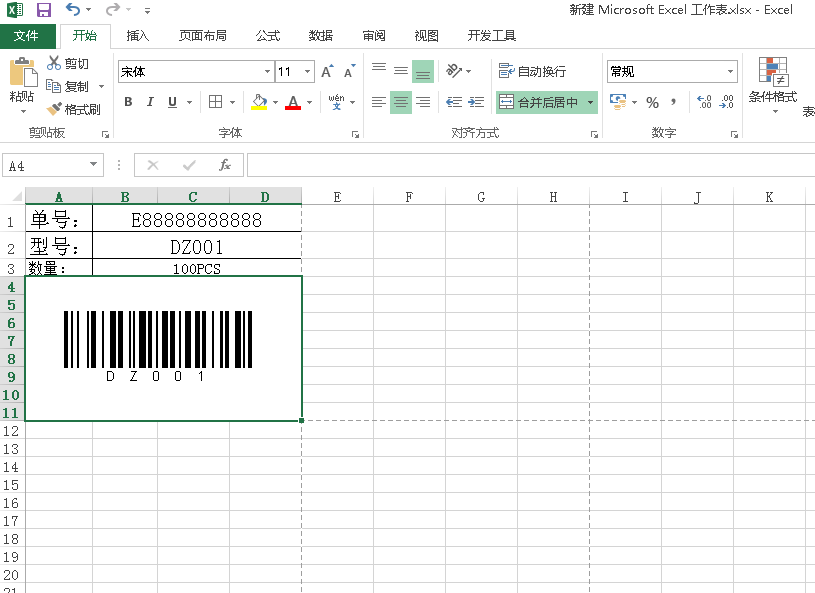Decrease font size with small A icon
815x593 pixels.
[349, 72]
